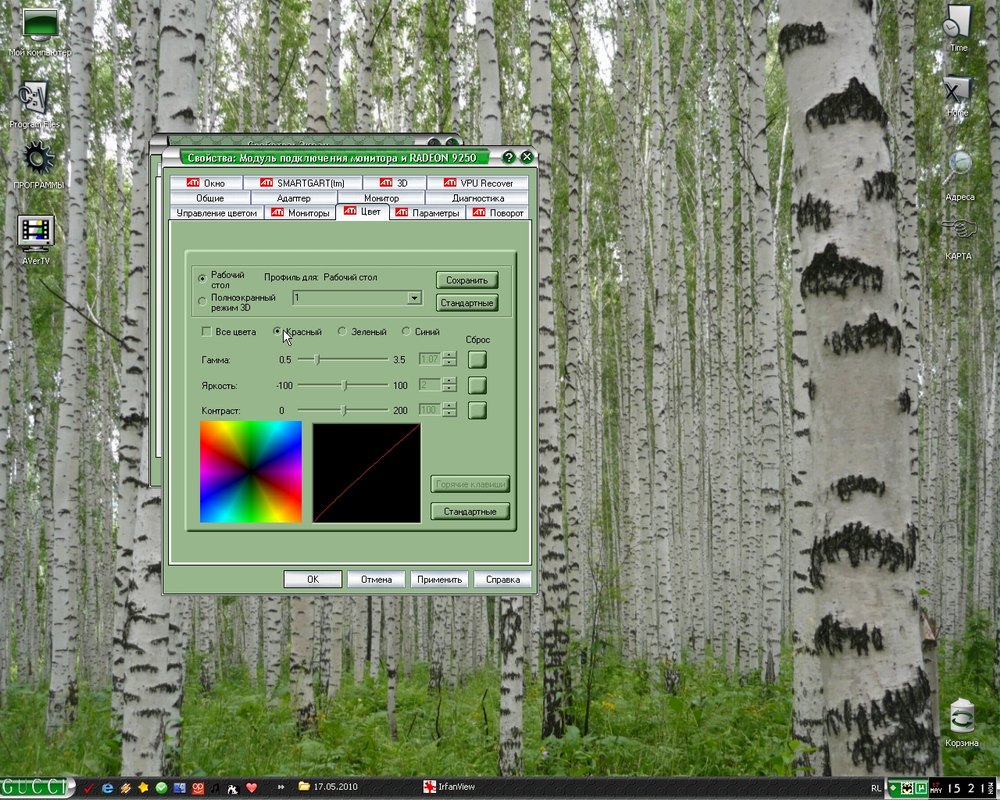Click the red checkmark quick-launch icon
Image resolution: width=1000 pixels, height=800 pixels.
pyautogui.click(x=89, y=788)
